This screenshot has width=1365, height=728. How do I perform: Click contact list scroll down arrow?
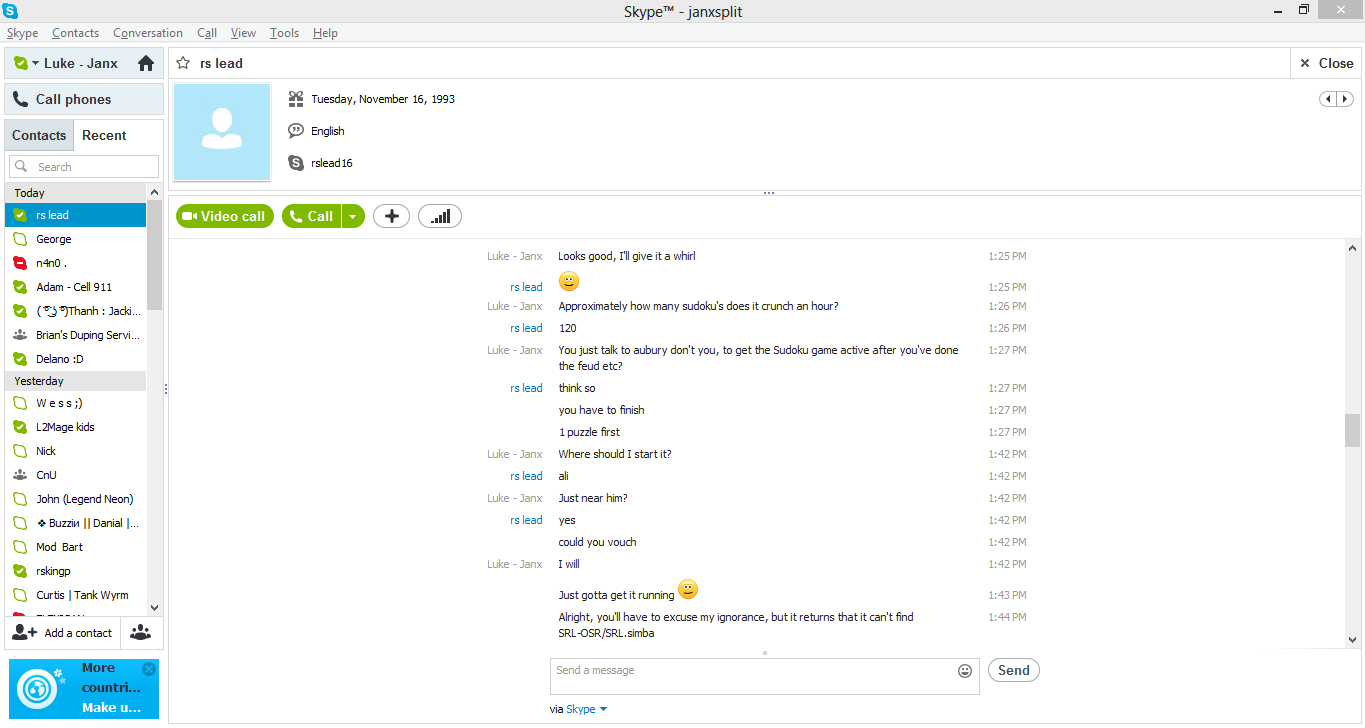[154, 607]
